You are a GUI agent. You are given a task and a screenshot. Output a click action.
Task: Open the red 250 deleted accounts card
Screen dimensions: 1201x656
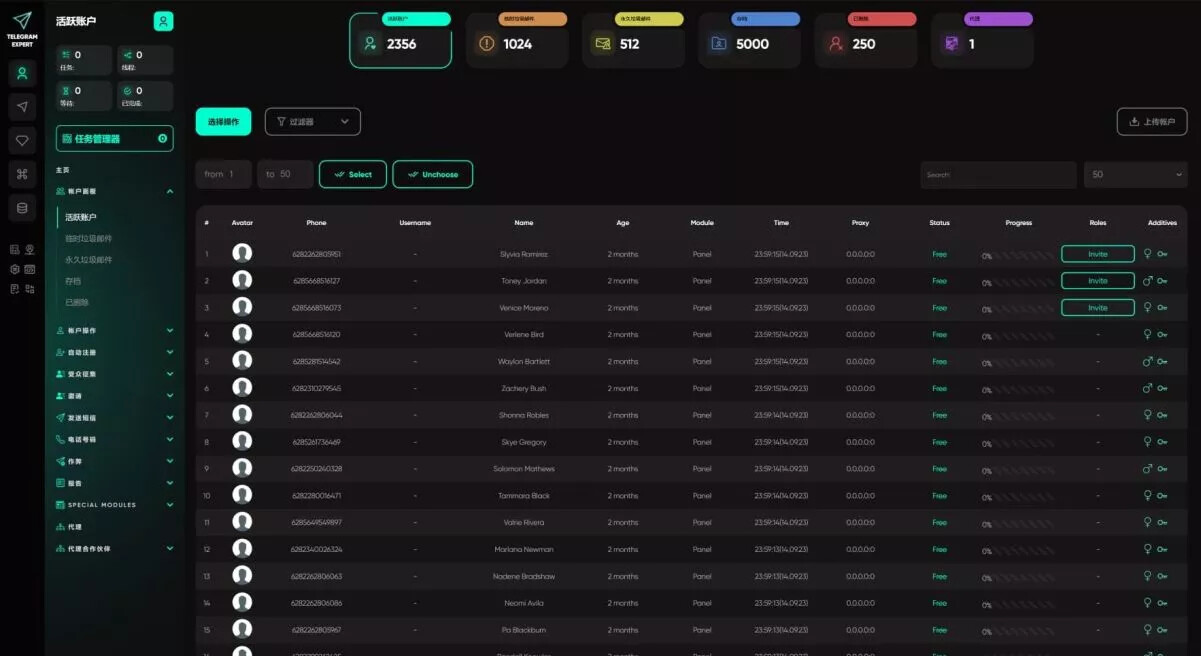pos(865,43)
